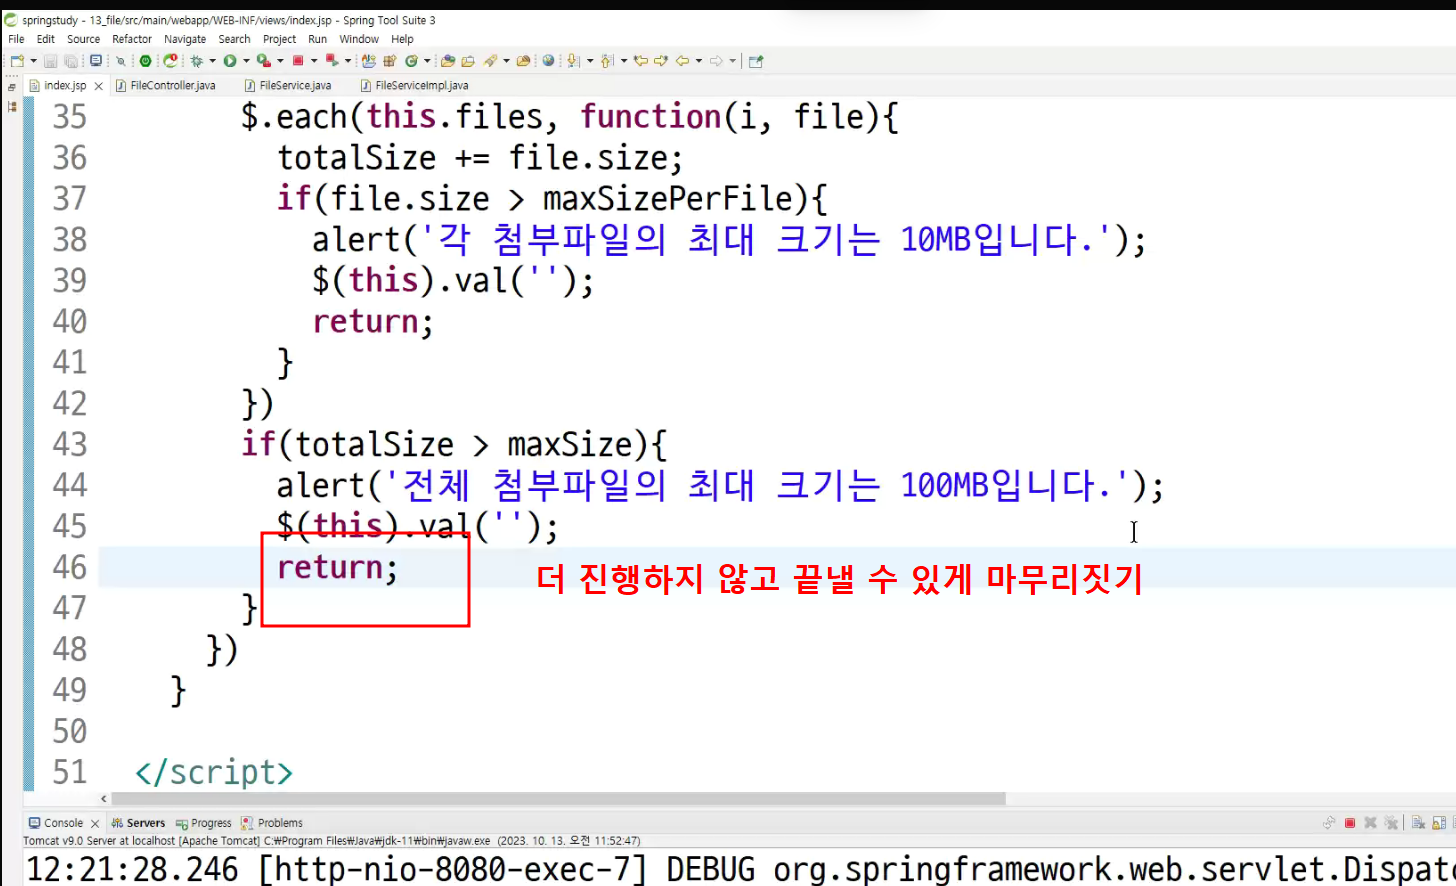This screenshot has width=1456, height=886.
Task: Click the Remove All Terminated Launches icon
Action: coord(1391,823)
